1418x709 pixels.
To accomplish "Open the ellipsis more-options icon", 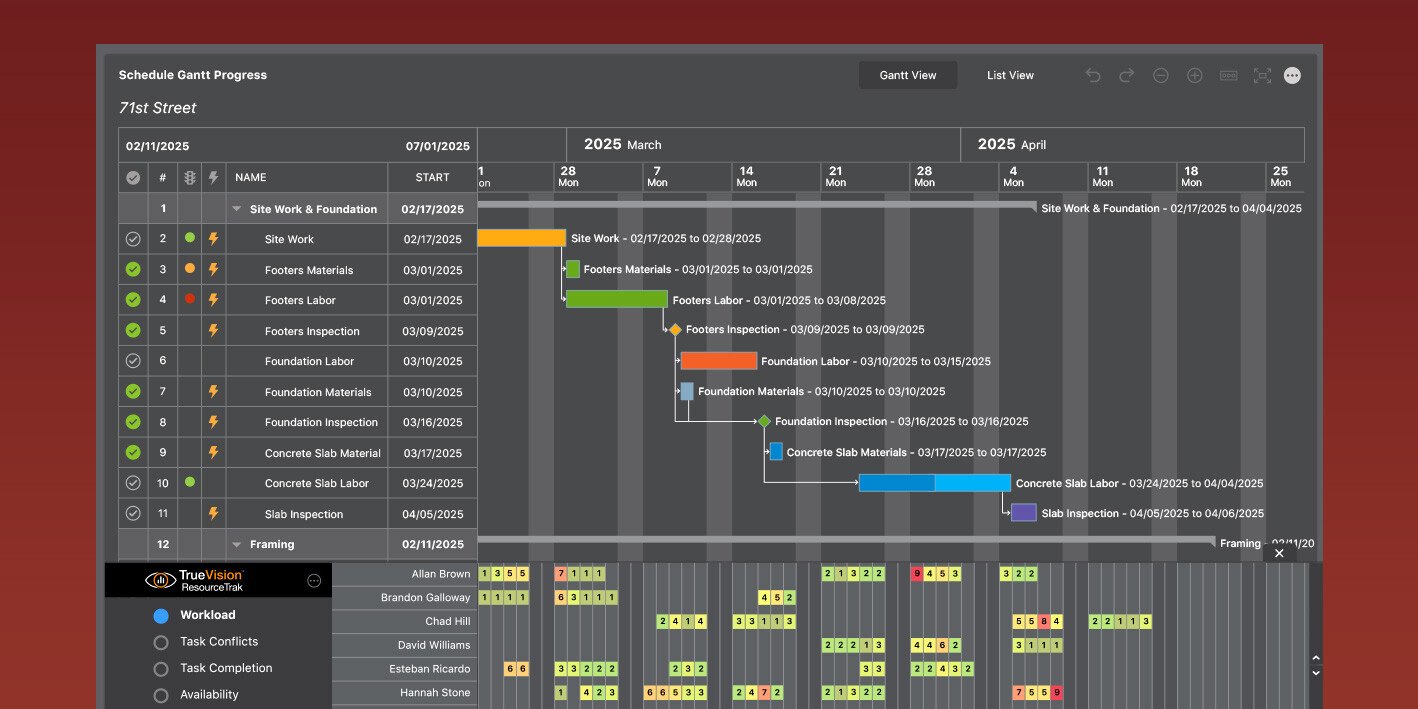I will click(1292, 75).
